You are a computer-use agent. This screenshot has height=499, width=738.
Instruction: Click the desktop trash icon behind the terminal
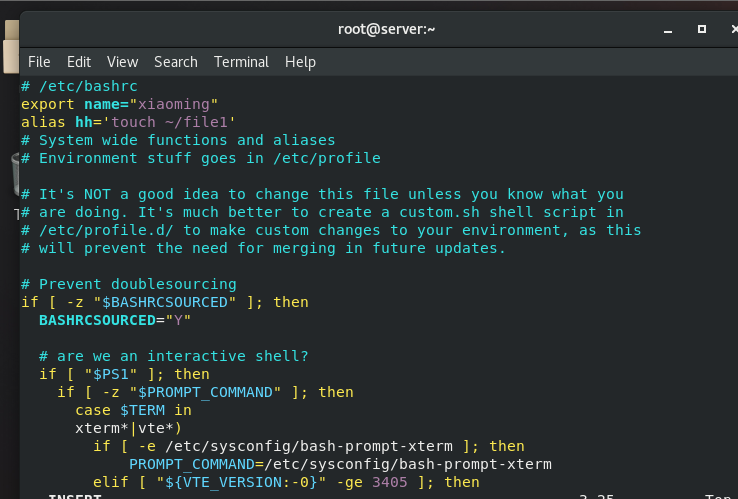click(14, 175)
